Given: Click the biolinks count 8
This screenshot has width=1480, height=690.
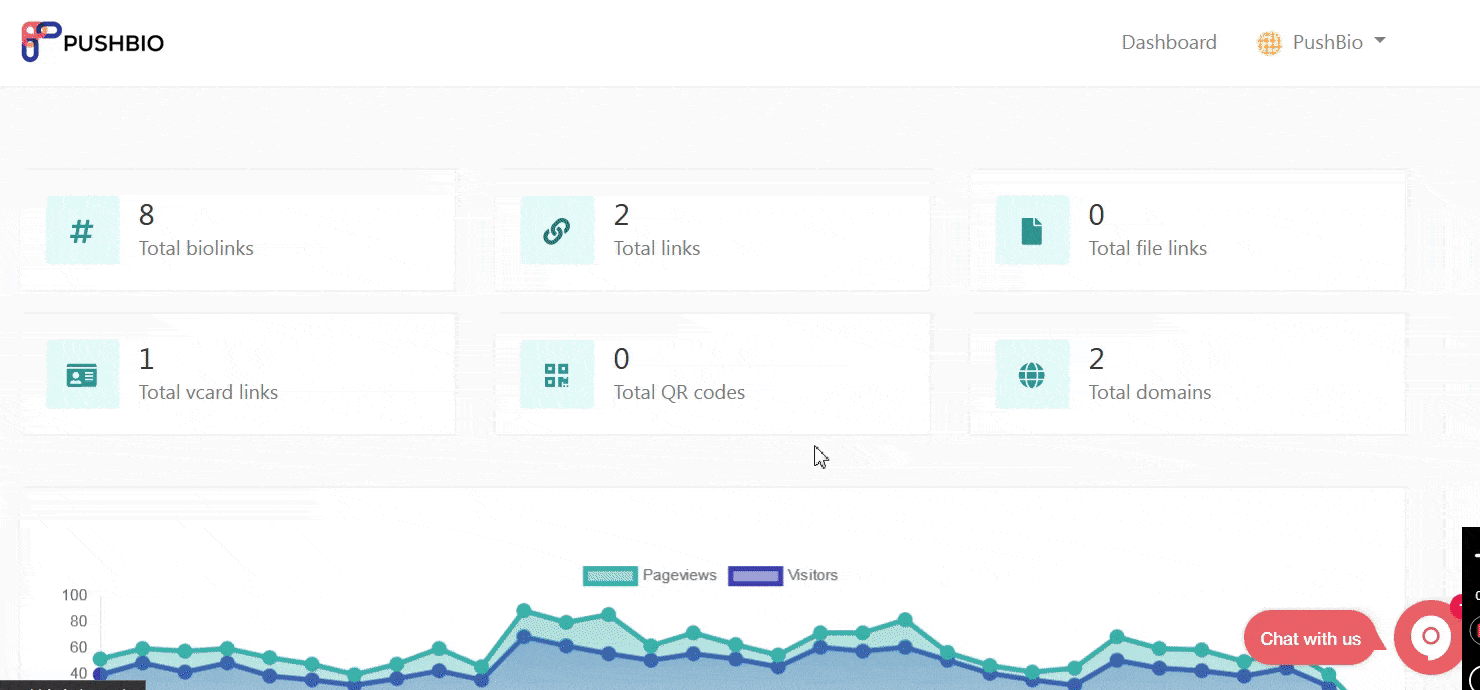Looking at the screenshot, I should pyautogui.click(x=147, y=215).
